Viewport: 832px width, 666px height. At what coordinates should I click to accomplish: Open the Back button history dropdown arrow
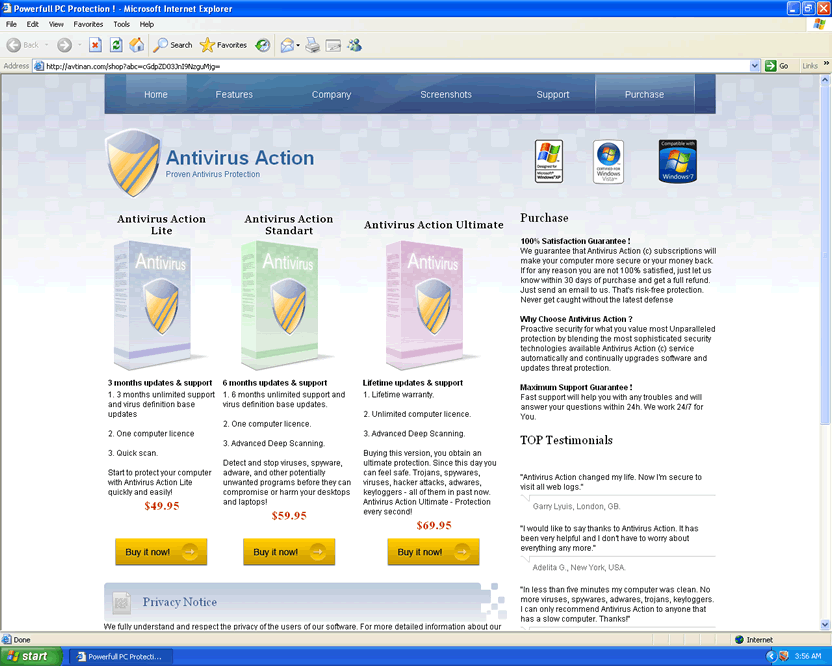[46, 45]
